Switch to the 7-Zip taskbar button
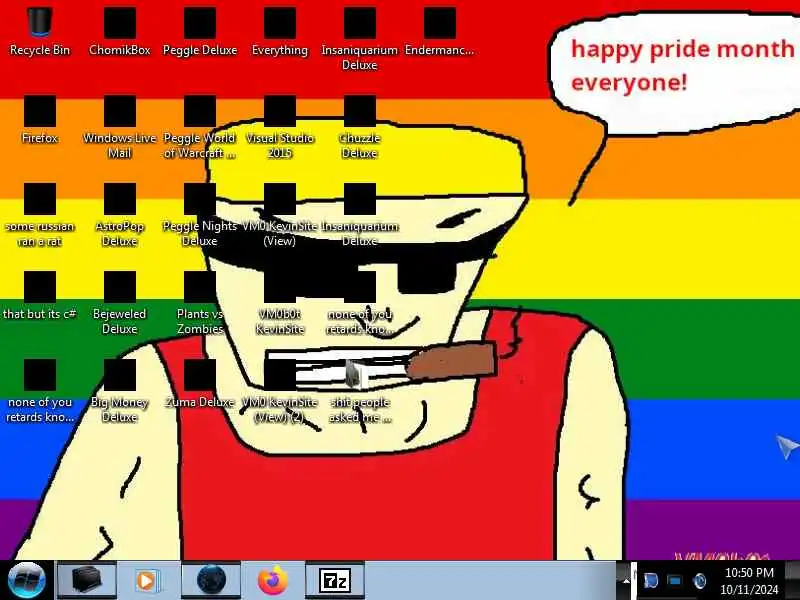The image size is (800, 600). pyautogui.click(x=335, y=581)
